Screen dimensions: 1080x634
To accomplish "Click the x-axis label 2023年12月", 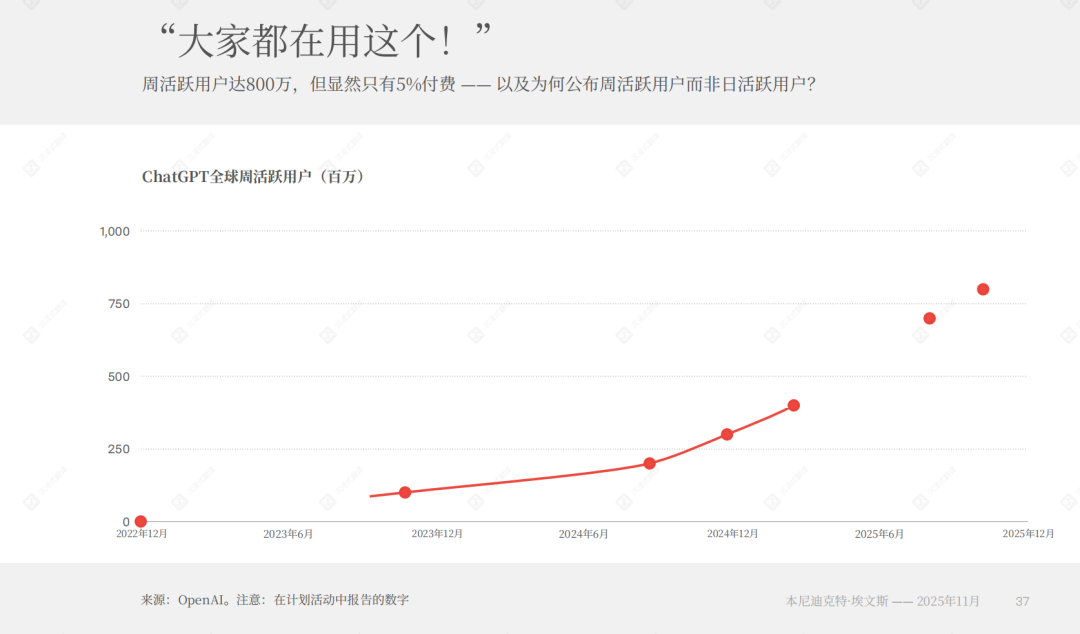I will [437, 533].
